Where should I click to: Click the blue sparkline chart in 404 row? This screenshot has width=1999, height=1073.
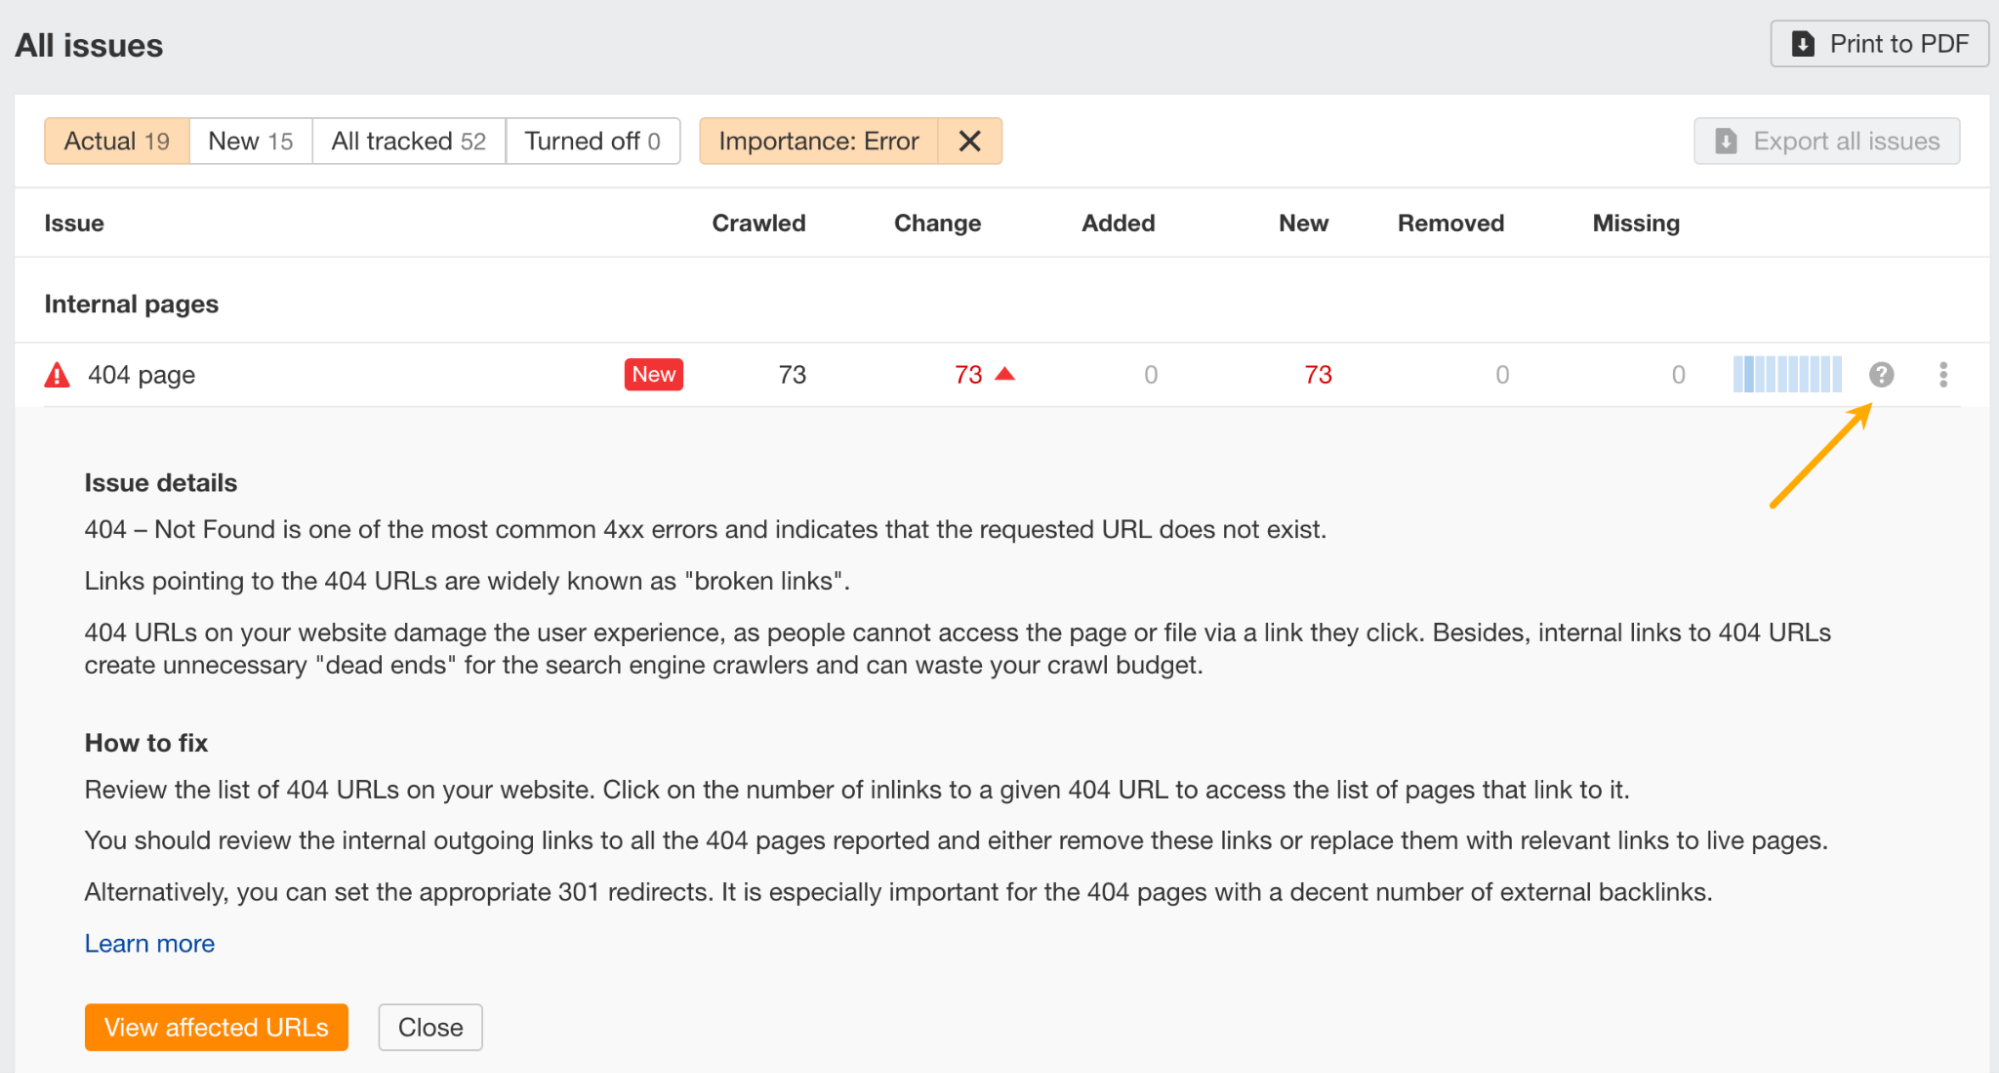[x=1787, y=374]
